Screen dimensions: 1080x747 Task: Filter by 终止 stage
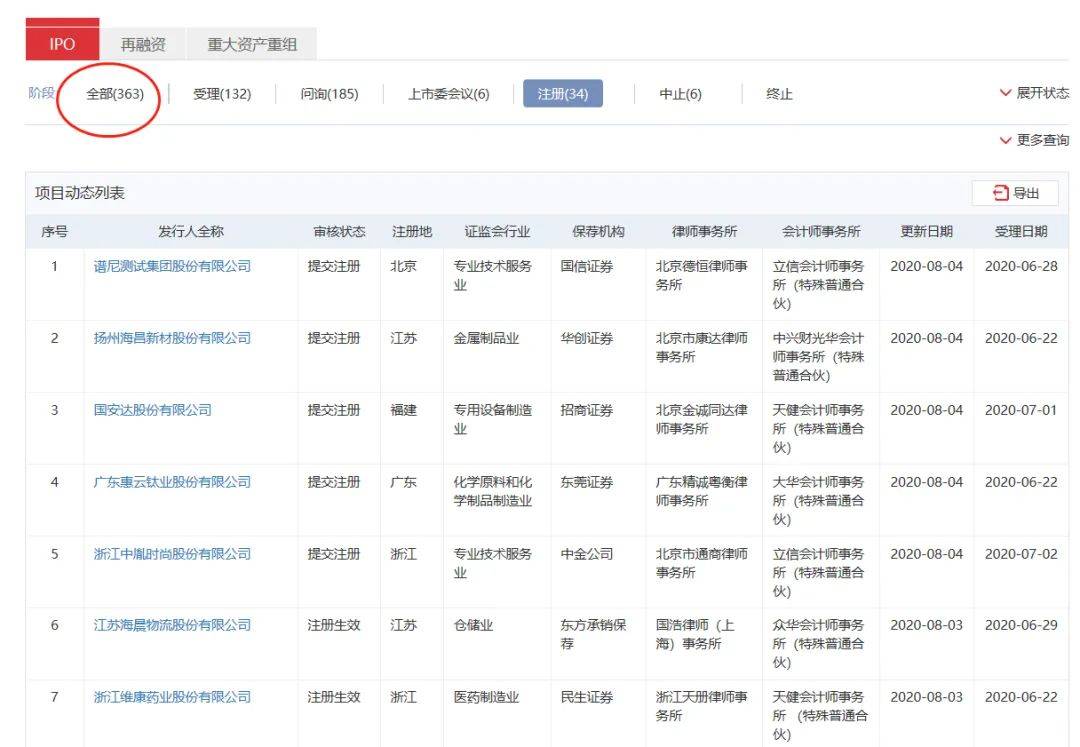[779, 94]
